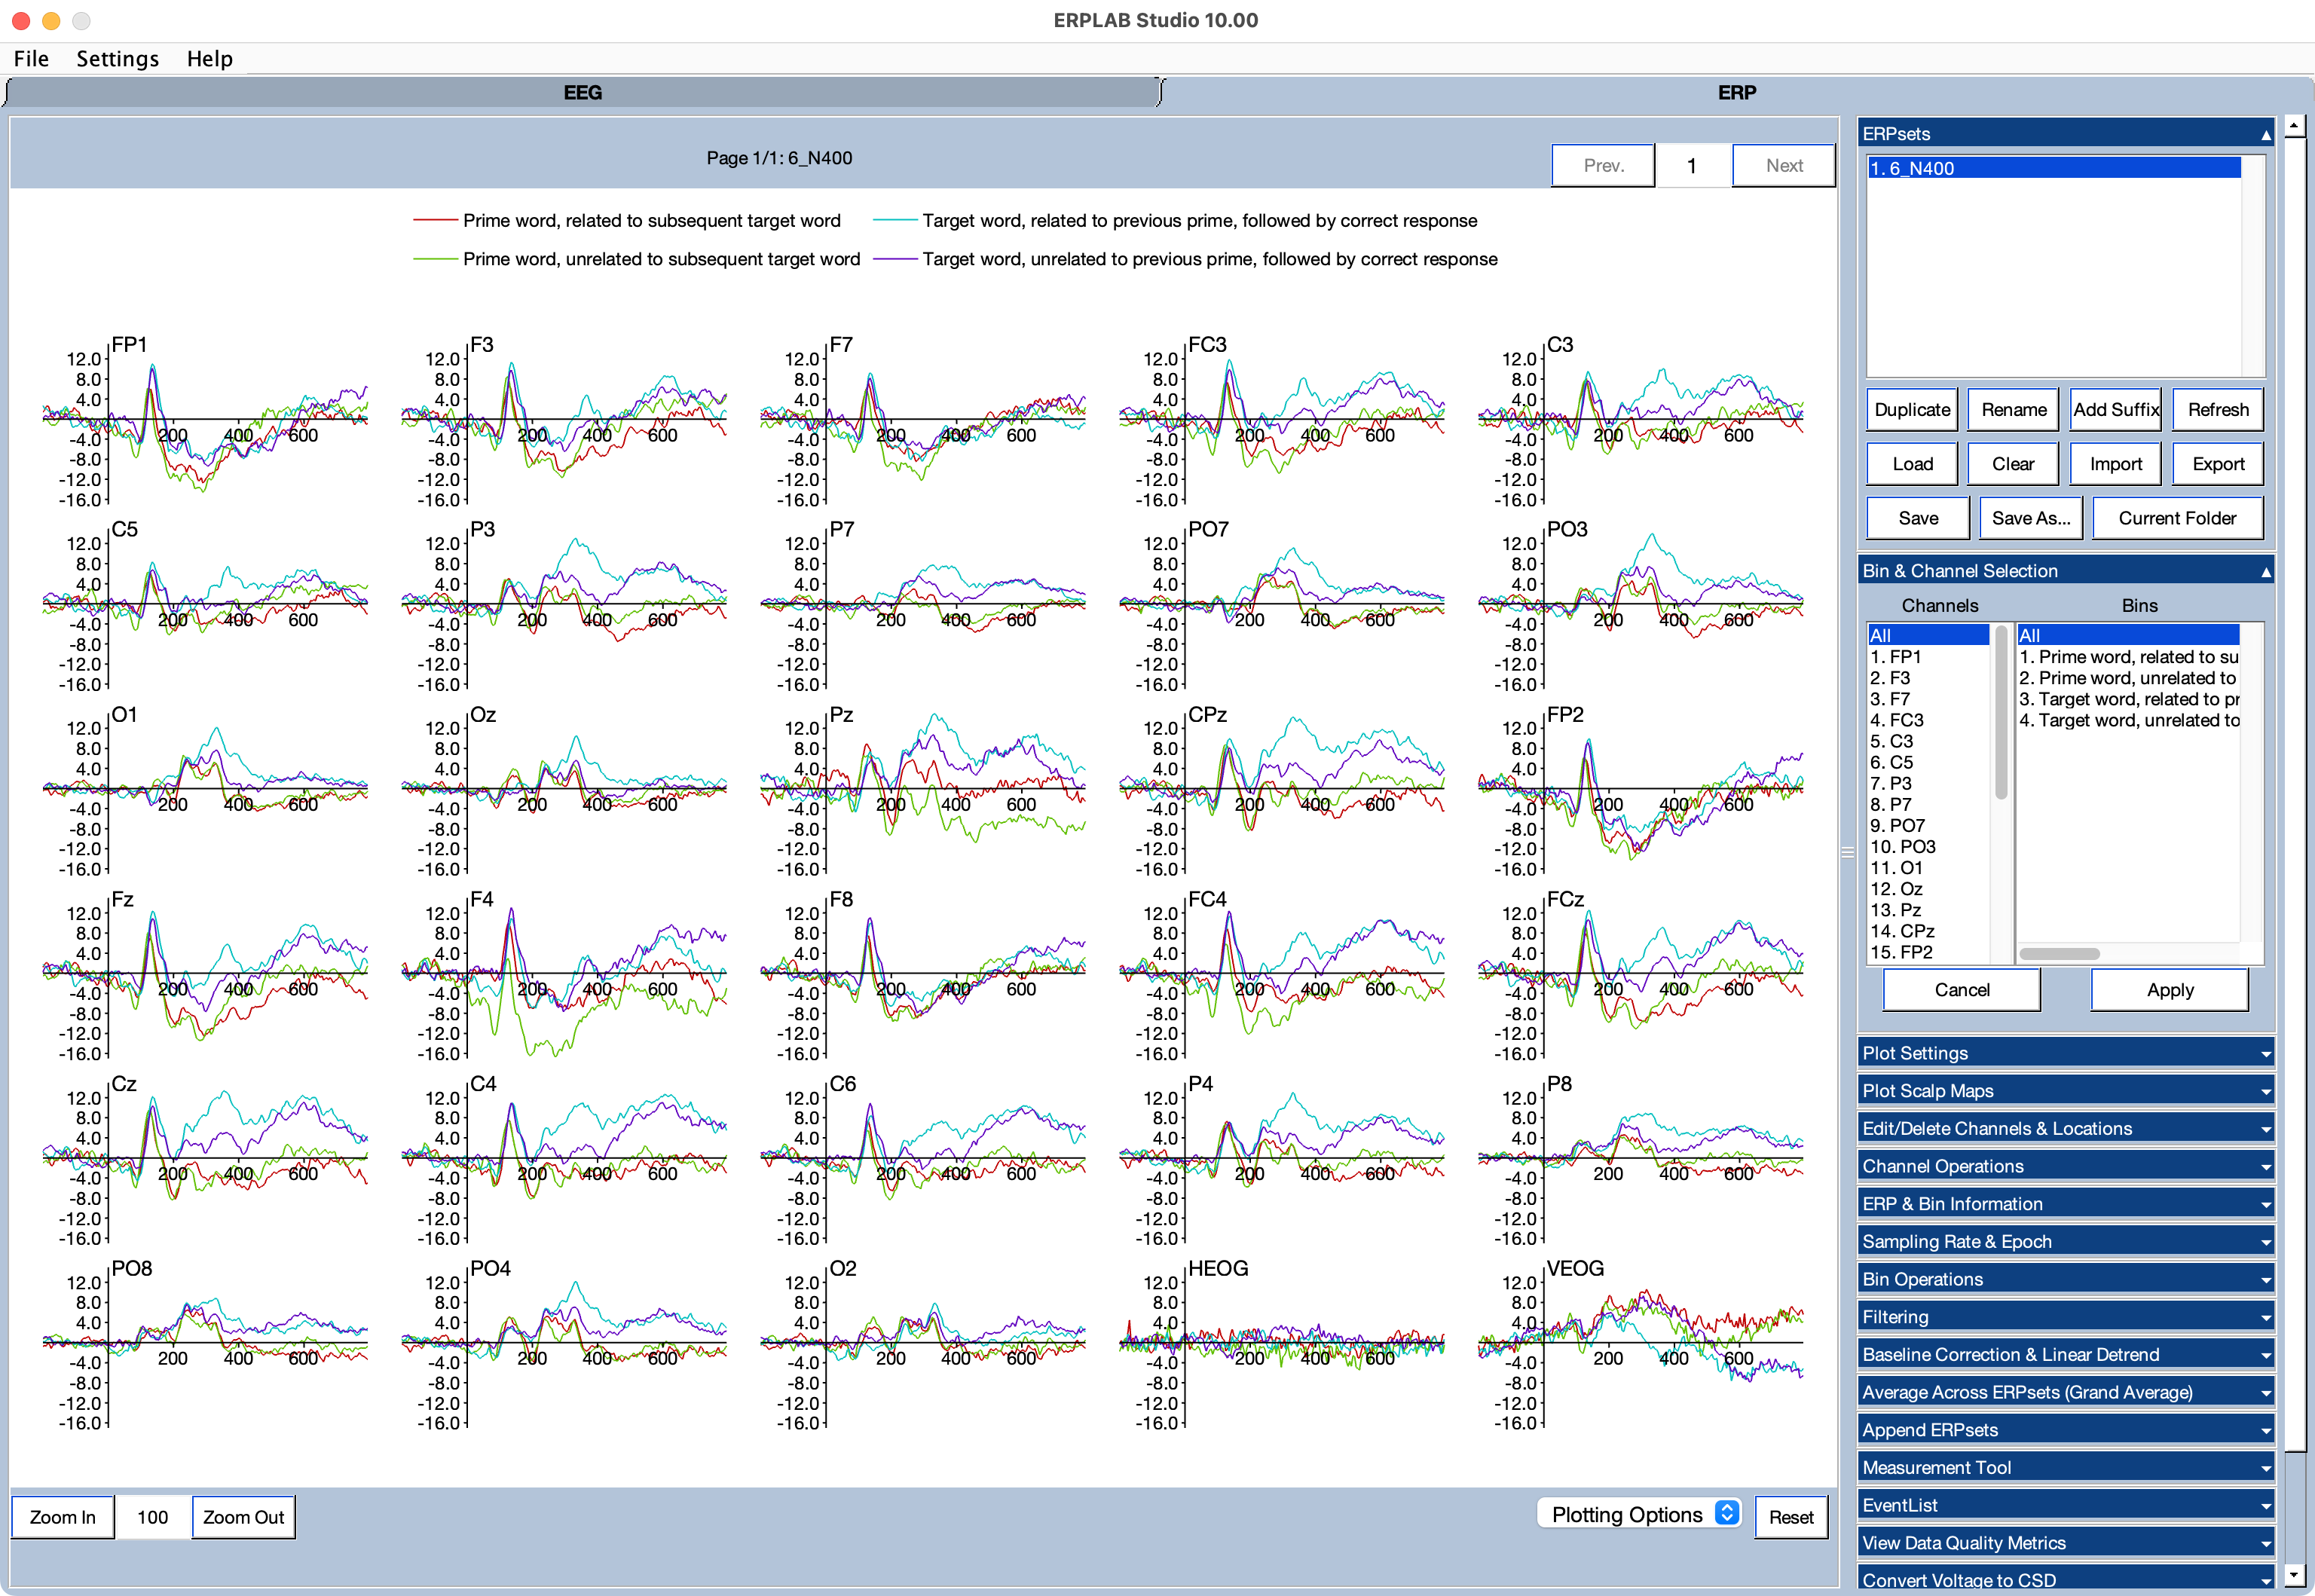
Task: Select bin 3. Target word, related
Action: tap(2128, 699)
